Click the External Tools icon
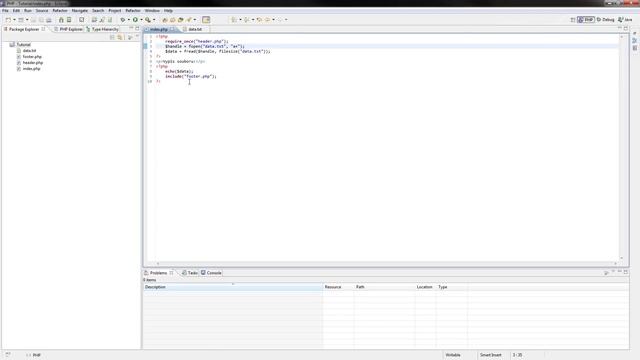 tap(148, 20)
